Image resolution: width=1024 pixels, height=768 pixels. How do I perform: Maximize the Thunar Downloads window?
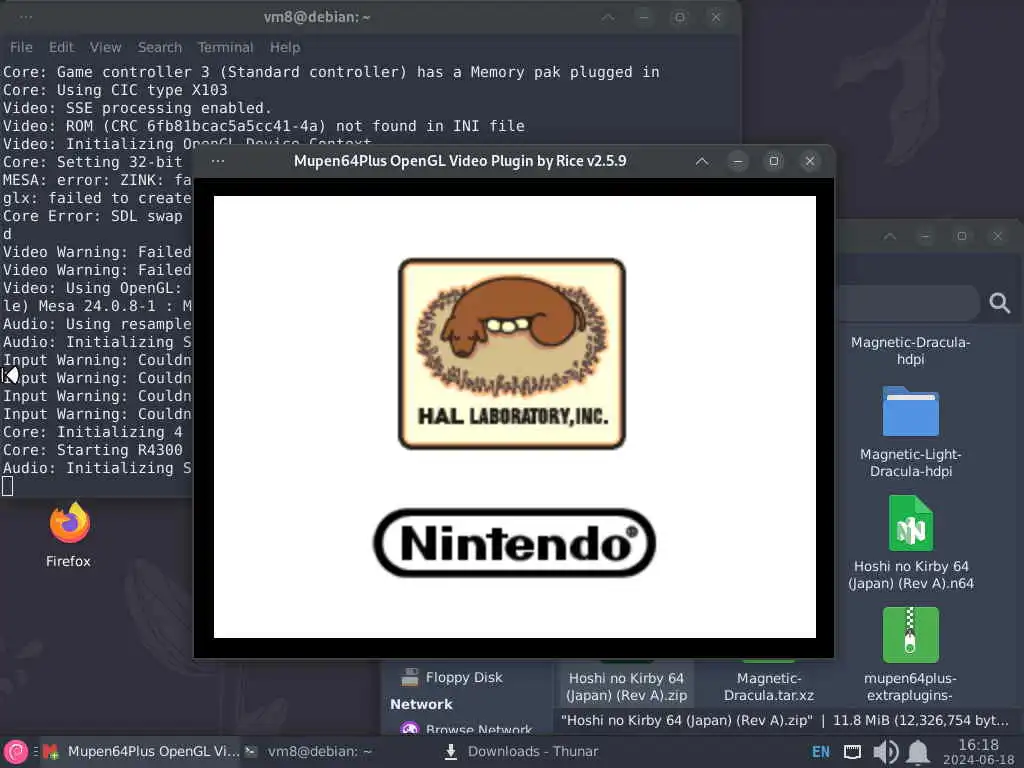(x=961, y=236)
